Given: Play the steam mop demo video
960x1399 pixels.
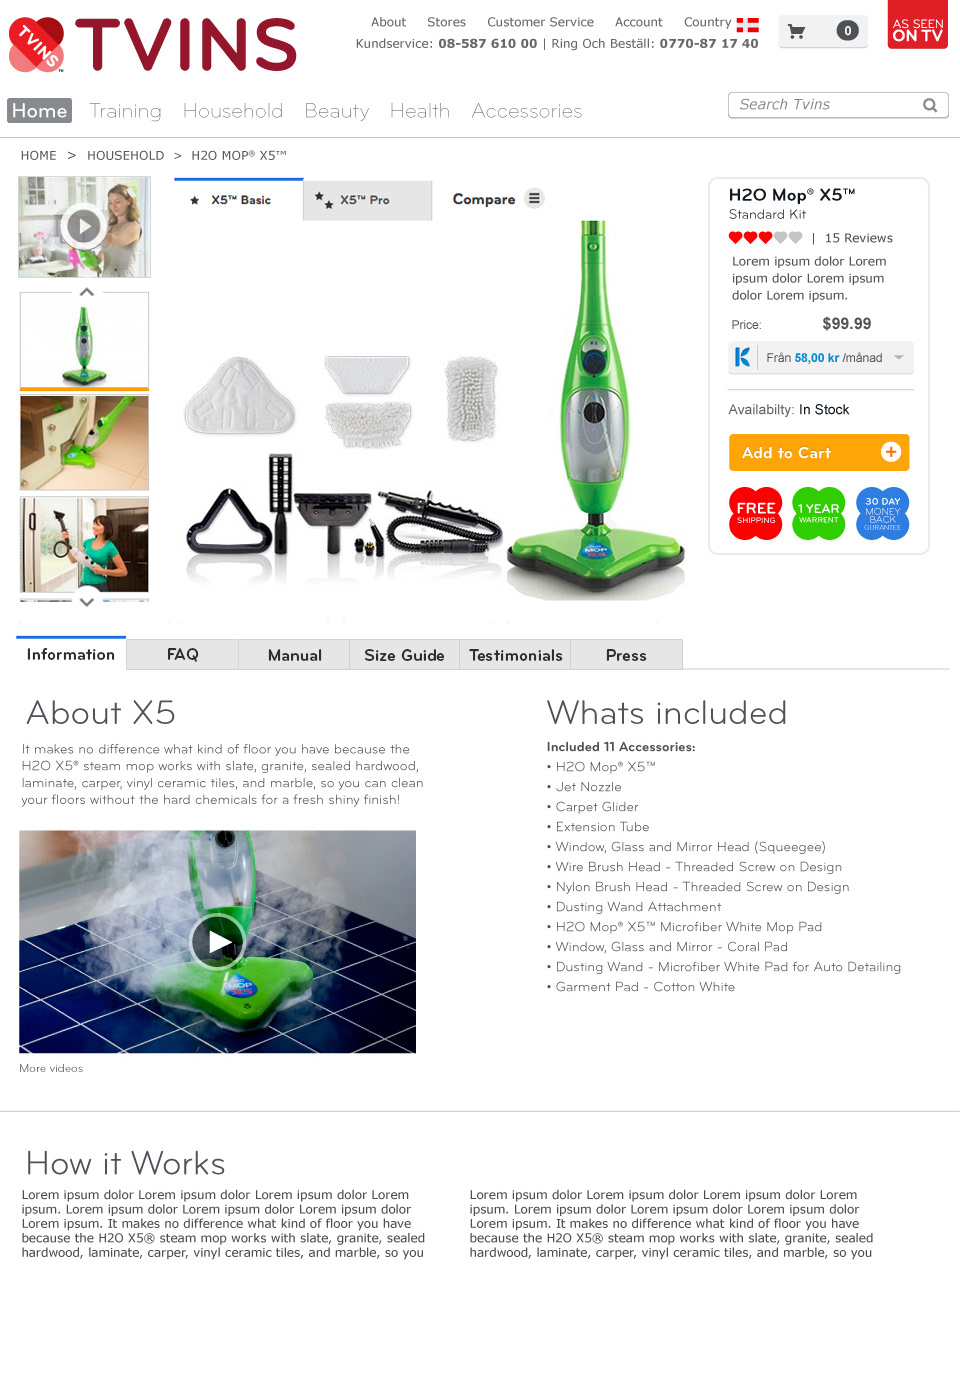Looking at the screenshot, I should coord(217,942).
